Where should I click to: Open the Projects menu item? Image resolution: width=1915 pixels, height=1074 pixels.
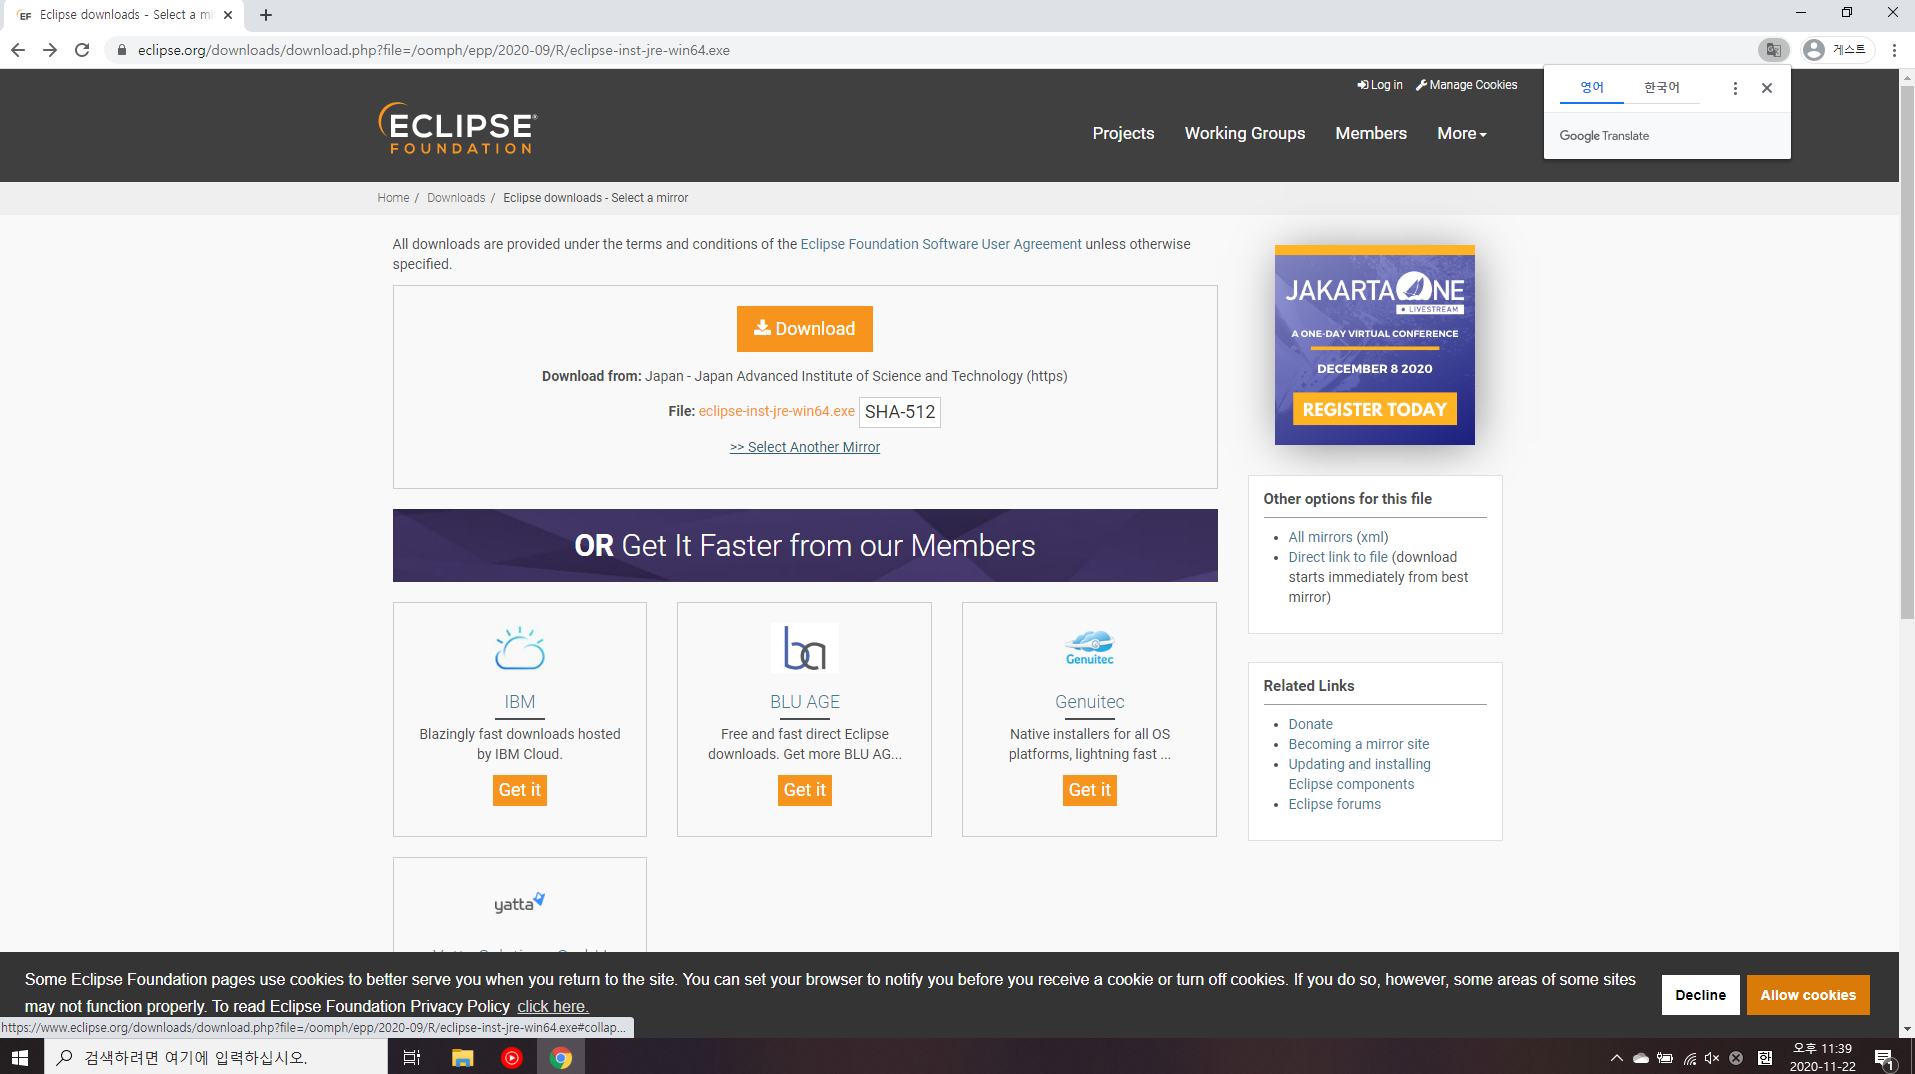pyautogui.click(x=1123, y=133)
